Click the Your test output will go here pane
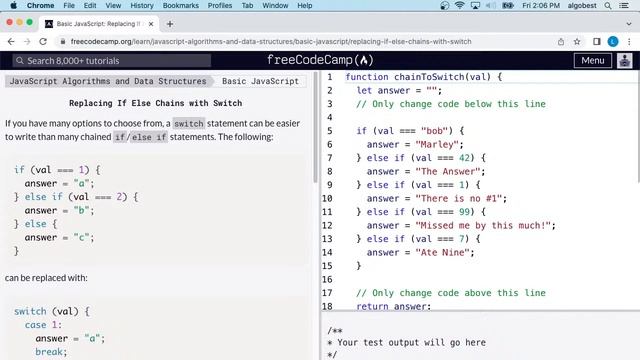This screenshot has height=360, width=640. click(480, 336)
